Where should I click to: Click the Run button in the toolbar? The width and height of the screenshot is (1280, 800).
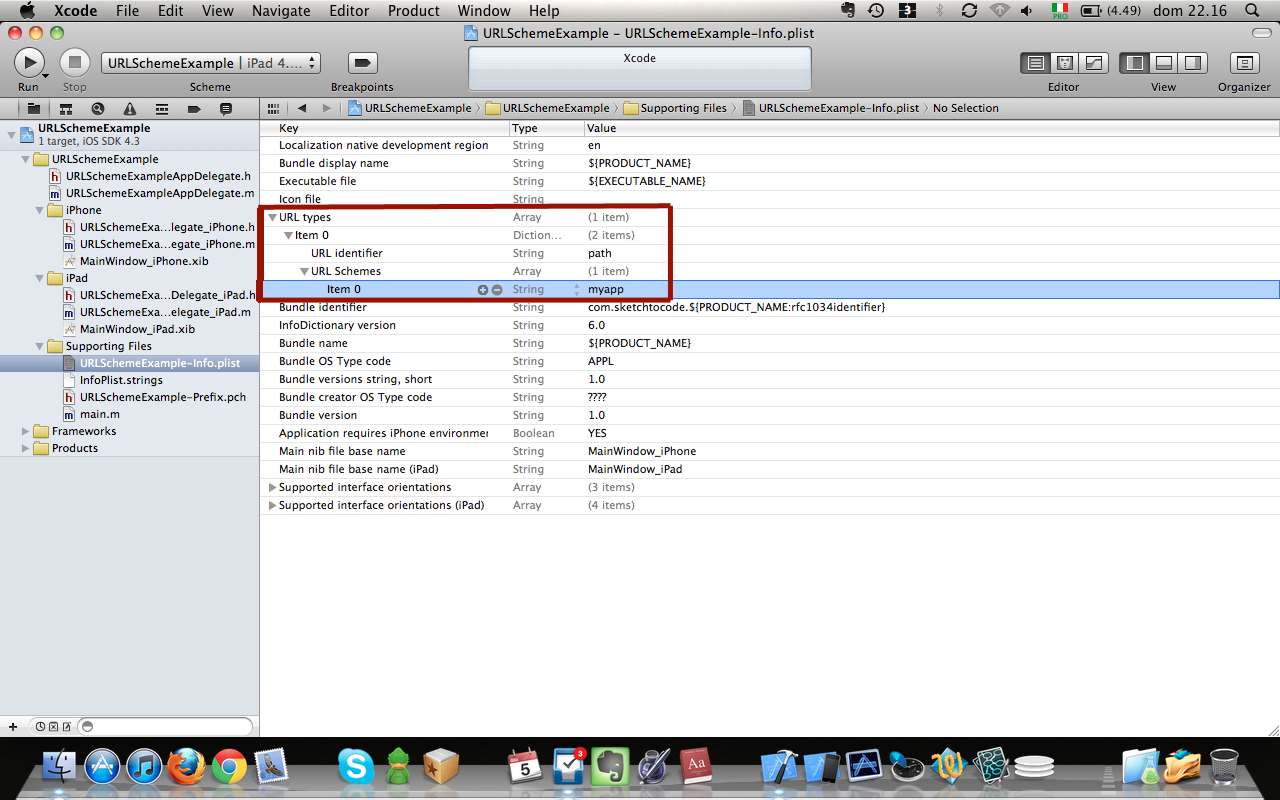(x=29, y=63)
